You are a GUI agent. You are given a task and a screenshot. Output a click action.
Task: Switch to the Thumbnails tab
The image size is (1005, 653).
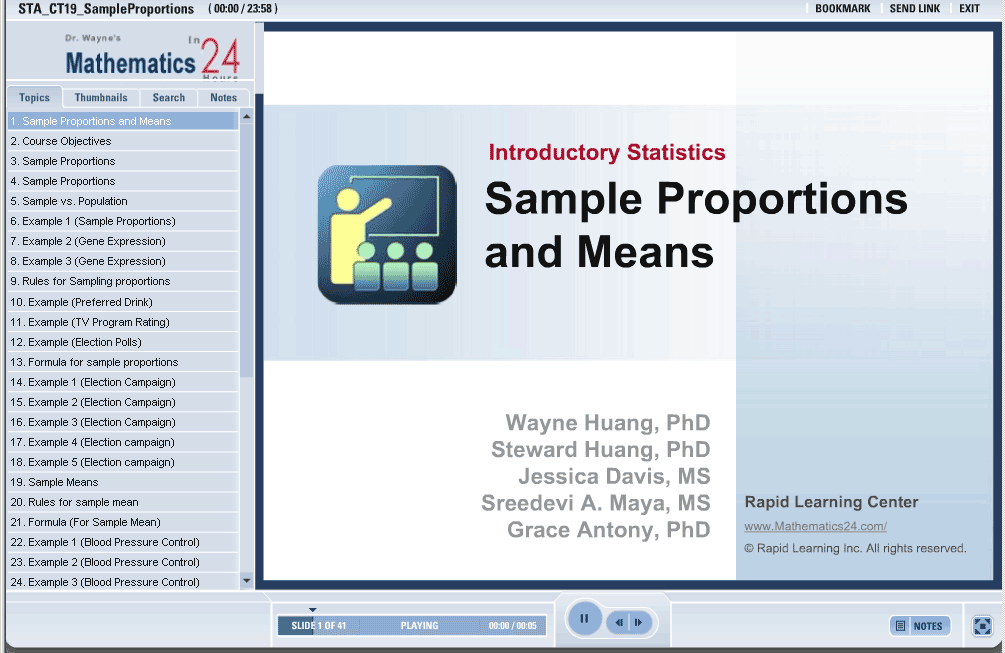[101, 98]
